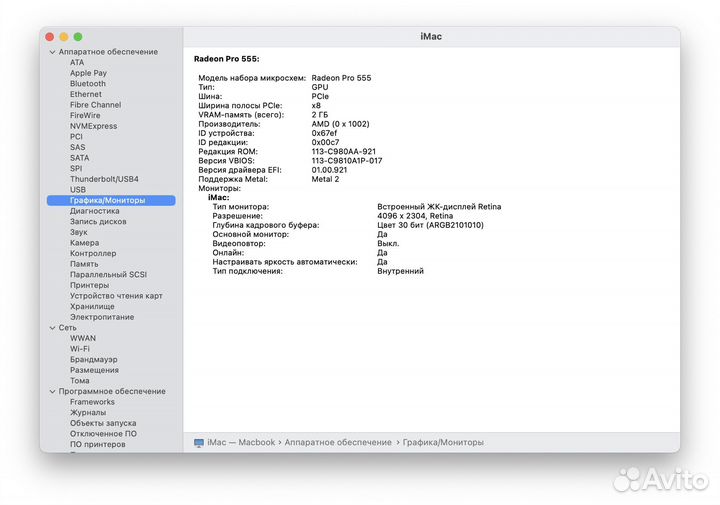Image resolution: width=720 pixels, height=505 pixels.
Task: Open Wi-Fi network entry
Action: coord(80,349)
